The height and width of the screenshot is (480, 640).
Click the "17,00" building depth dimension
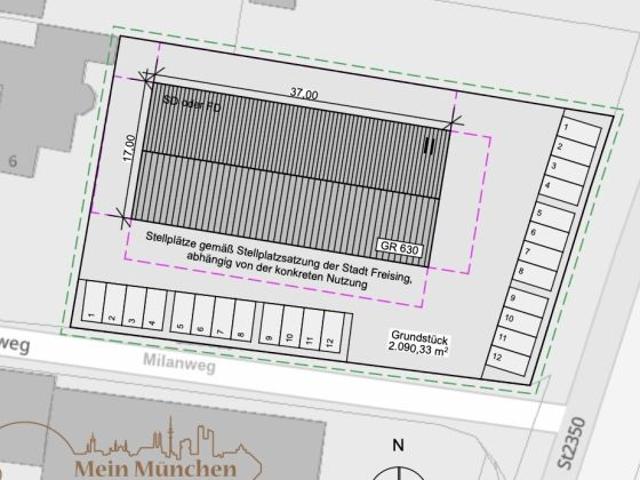point(129,149)
